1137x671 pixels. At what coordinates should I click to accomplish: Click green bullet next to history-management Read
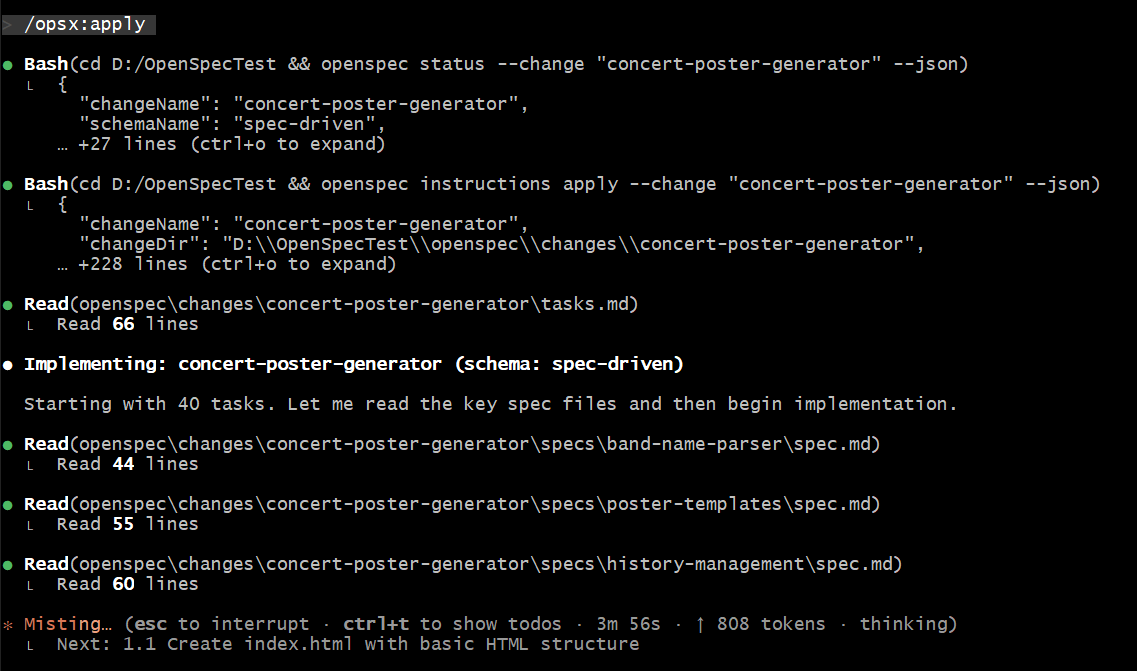click(8, 566)
